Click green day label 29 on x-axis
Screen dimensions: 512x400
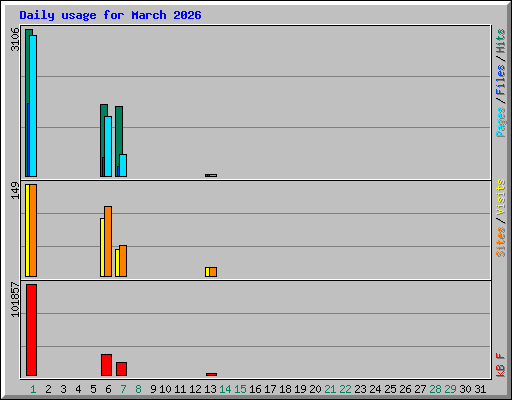click(450, 389)
